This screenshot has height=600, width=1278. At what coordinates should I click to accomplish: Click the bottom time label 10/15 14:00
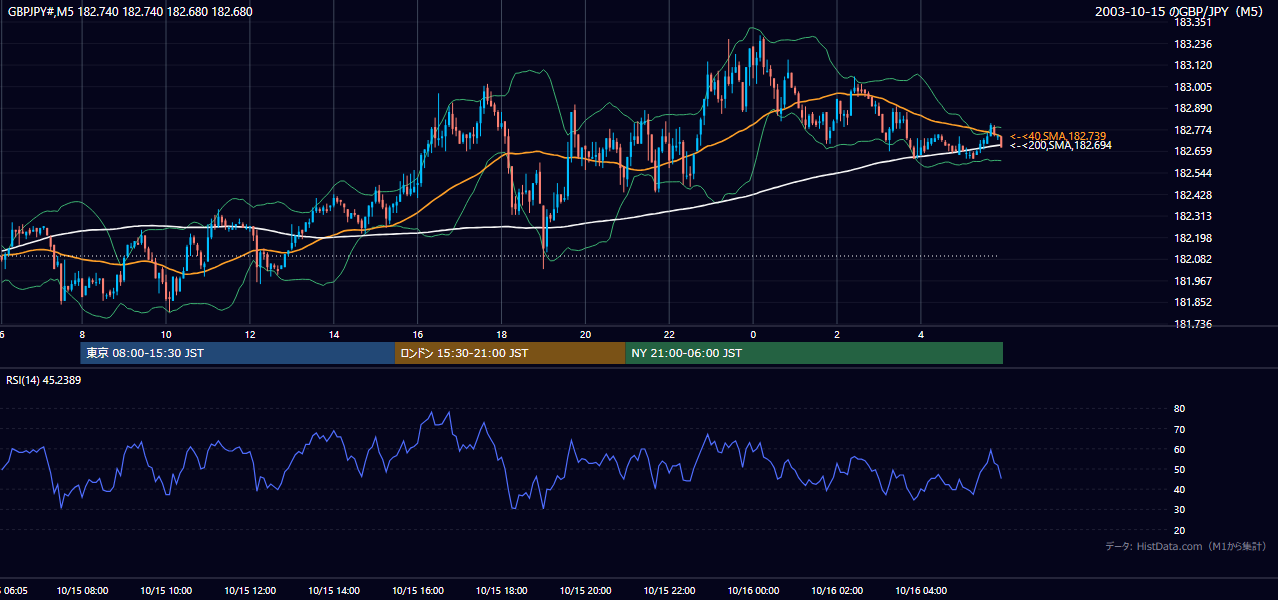tap(334, 590)
